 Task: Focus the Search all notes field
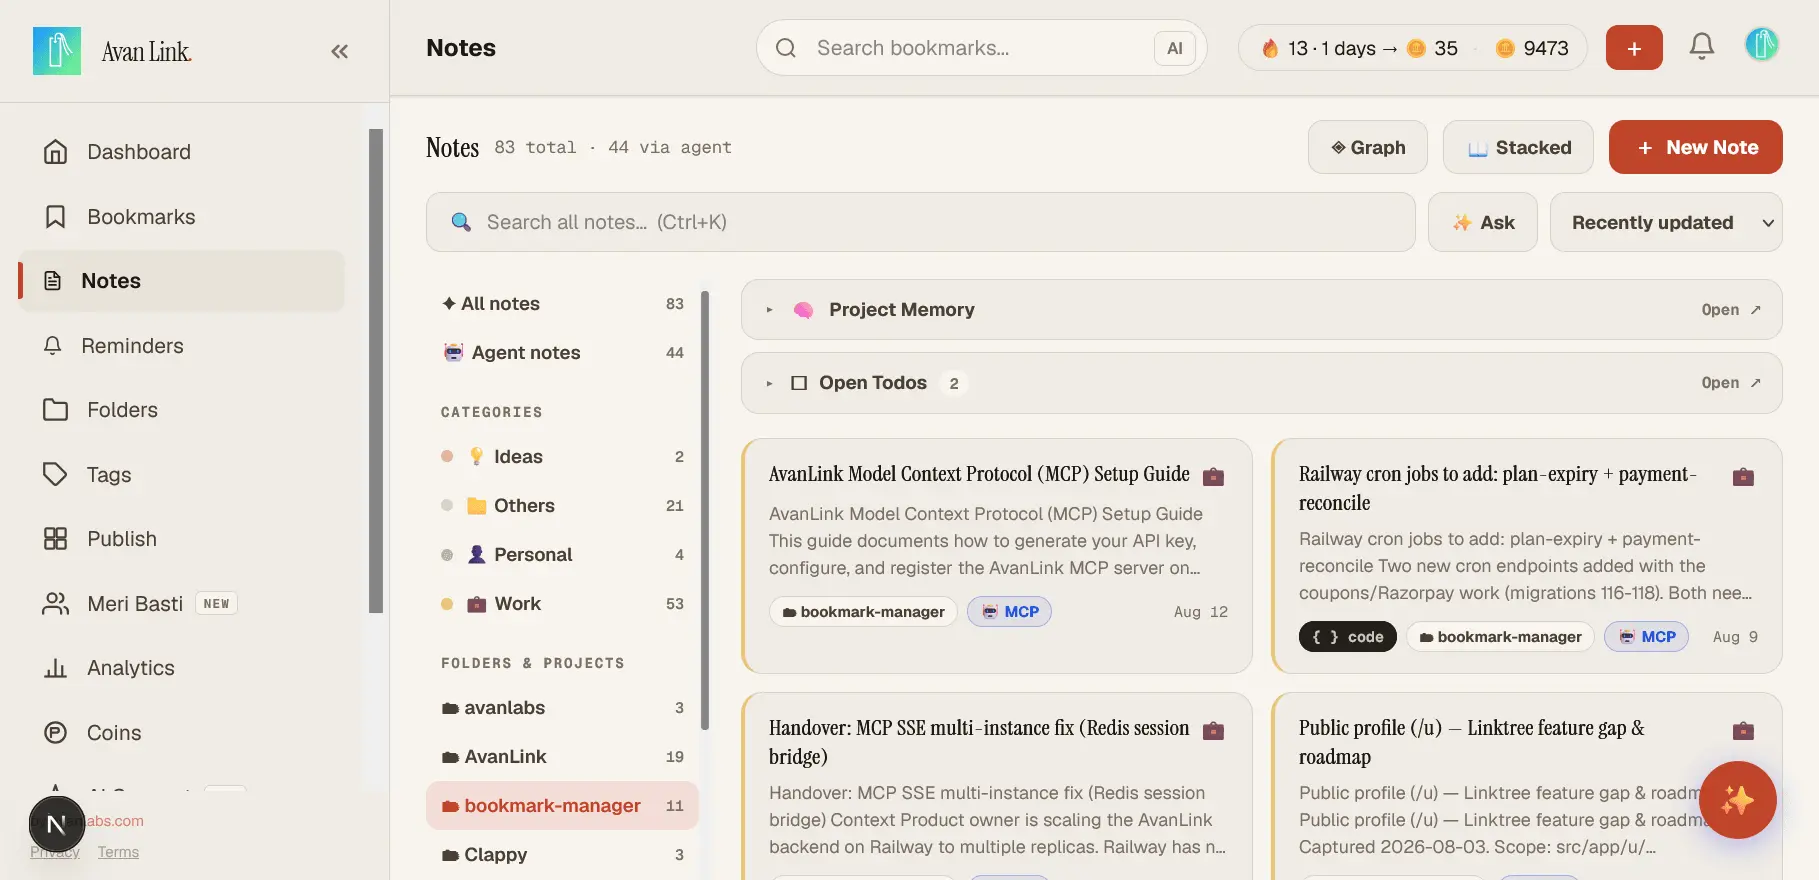pyautogui.click(x=920, y=222)
